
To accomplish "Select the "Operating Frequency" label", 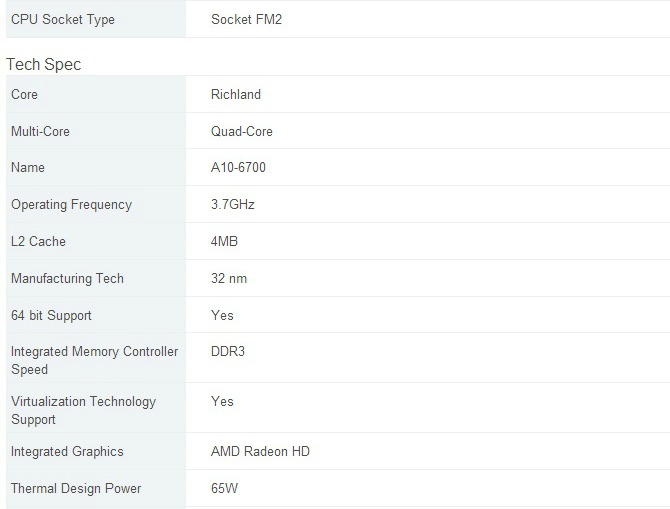I will click(x=71, y=205).
